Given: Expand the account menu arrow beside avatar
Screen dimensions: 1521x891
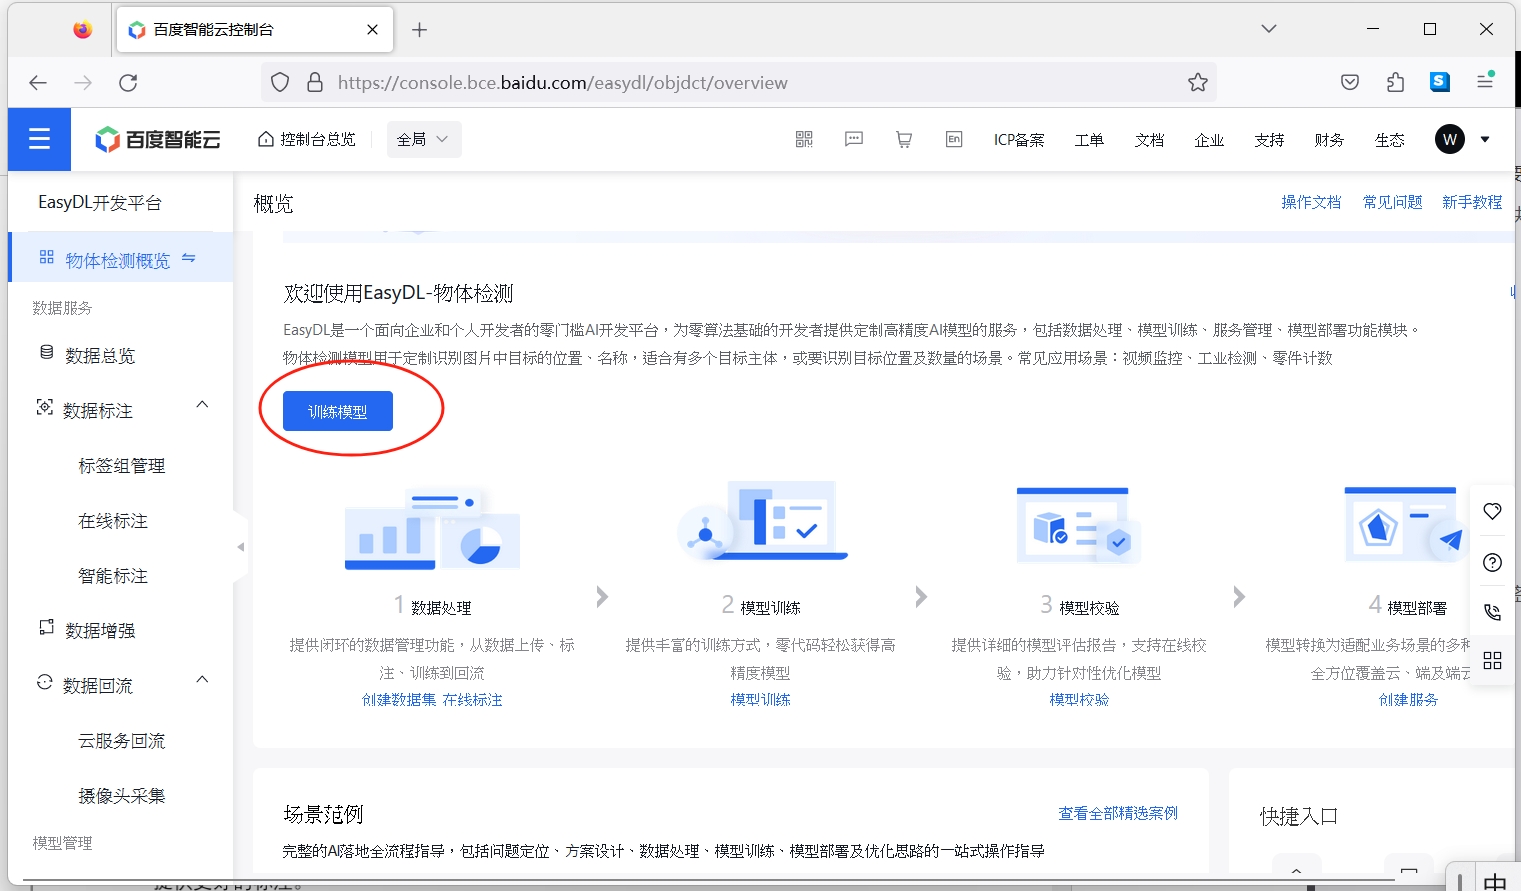Looking at the screenshot, I should pos(1485,140).
